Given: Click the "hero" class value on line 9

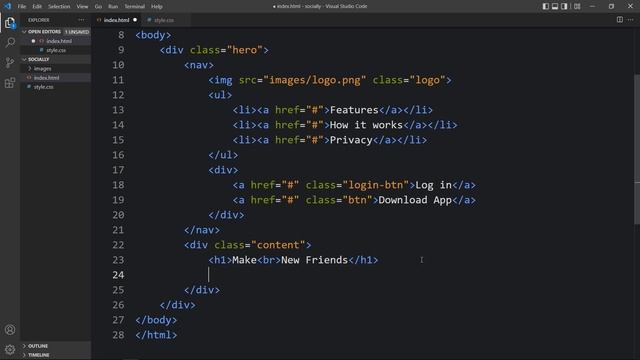Looking at the screenshot, I should click(244, 50).
